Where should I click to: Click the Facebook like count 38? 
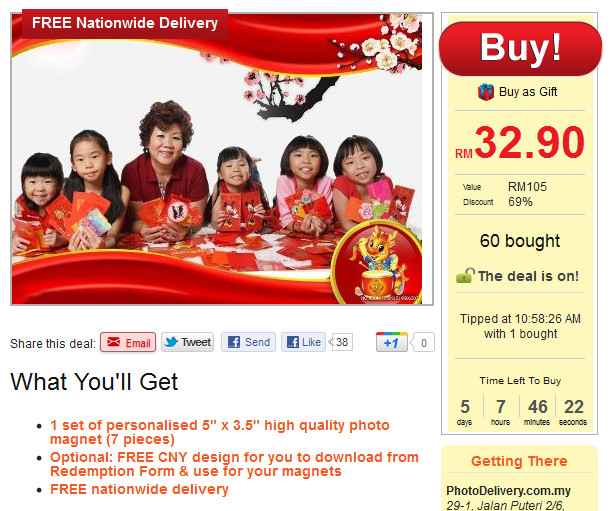tap(342, 342)
